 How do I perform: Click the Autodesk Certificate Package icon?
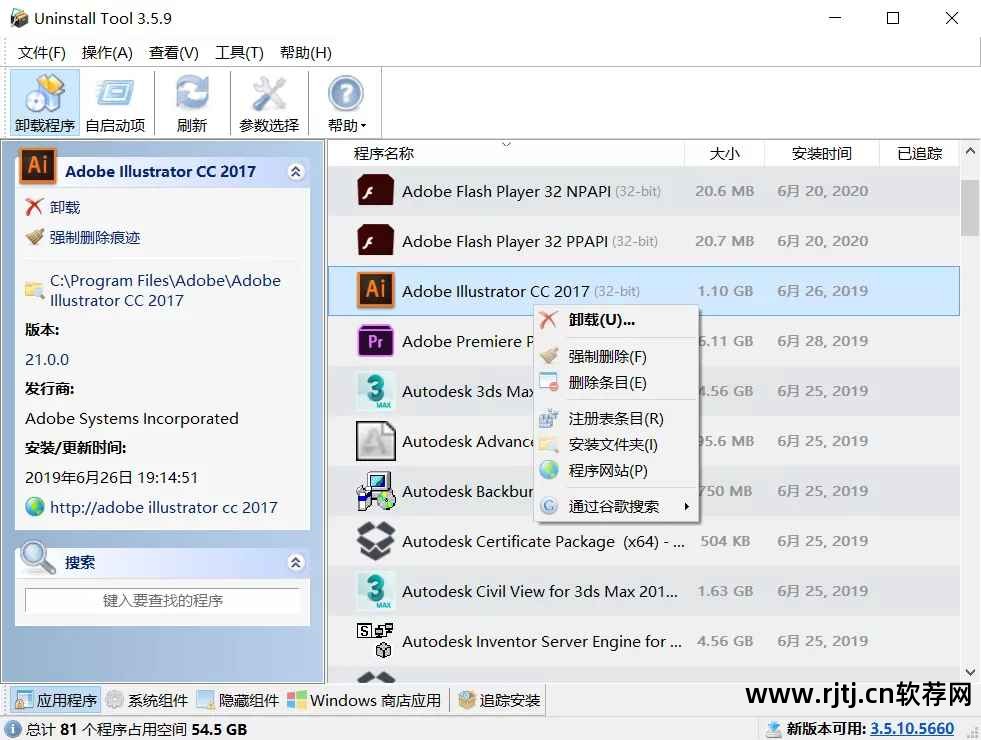point(375,541)
